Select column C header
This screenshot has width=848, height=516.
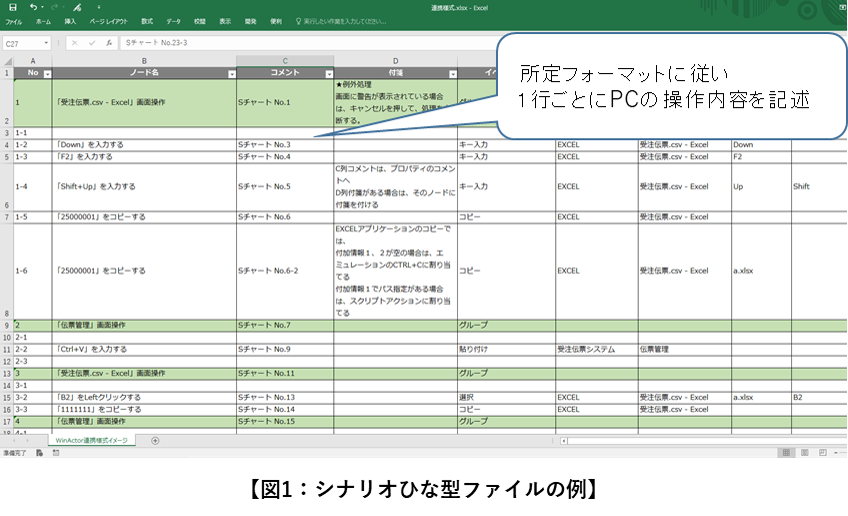click(285, 61)
